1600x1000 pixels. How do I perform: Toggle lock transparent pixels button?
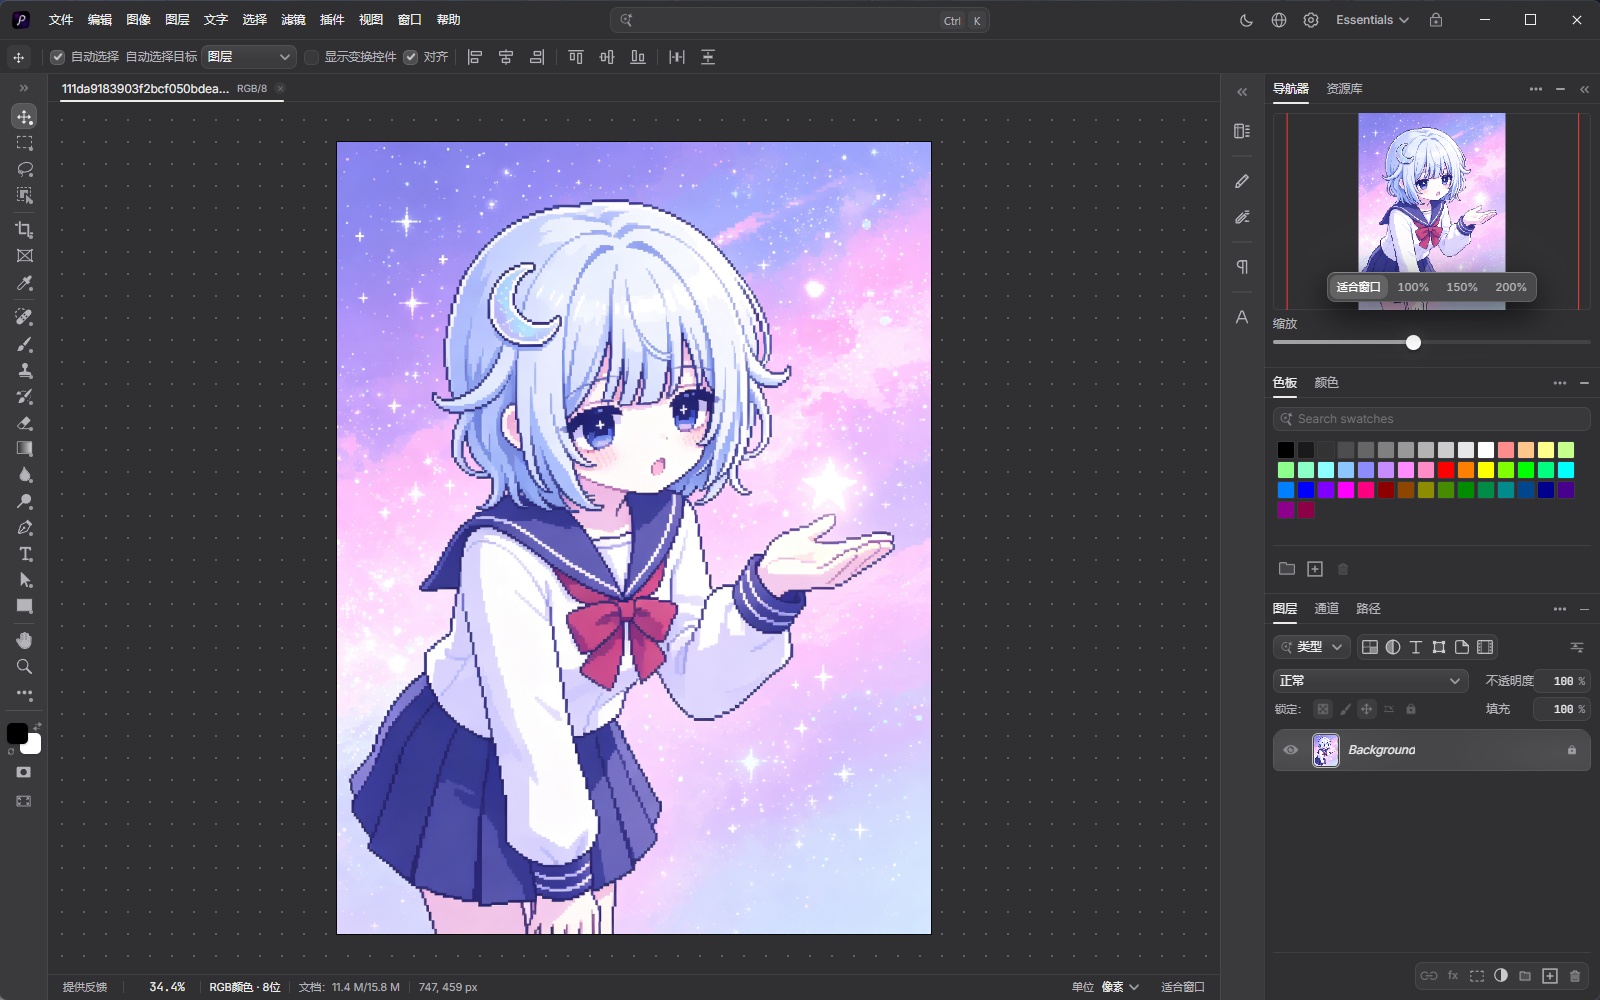1323,709
